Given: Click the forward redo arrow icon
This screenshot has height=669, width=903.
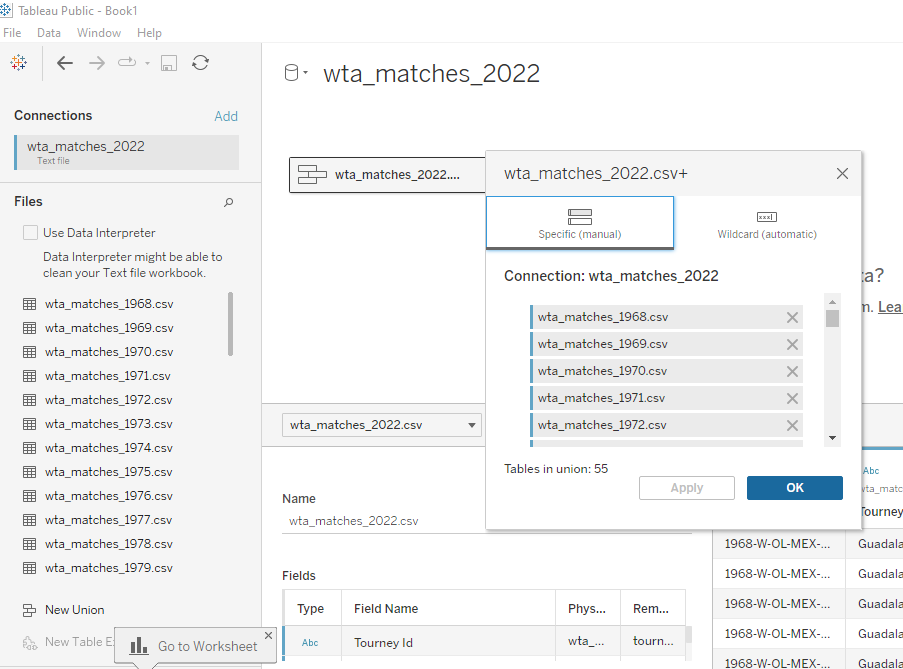Looking at the screenshot, I should [97, 63].
